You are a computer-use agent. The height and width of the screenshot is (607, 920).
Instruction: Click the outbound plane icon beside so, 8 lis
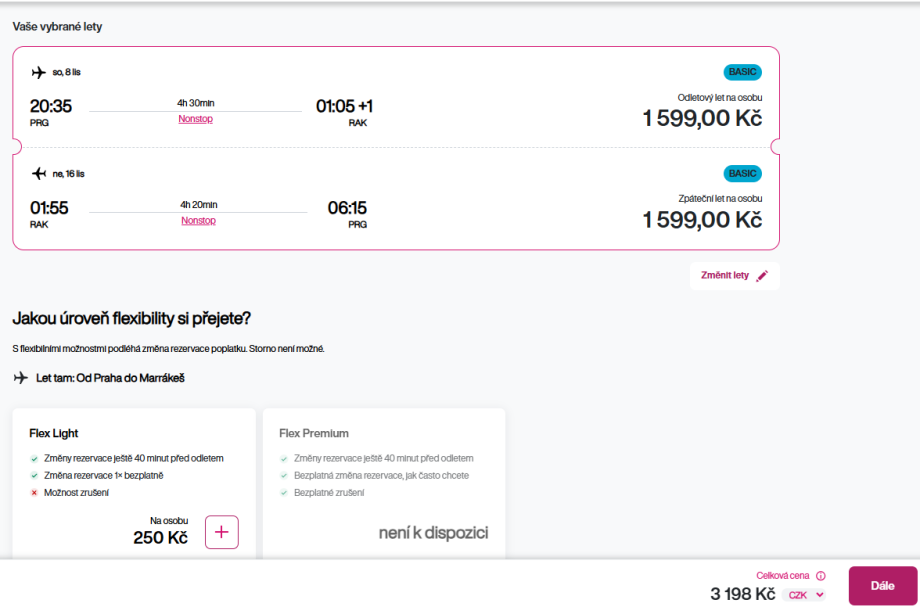point(39,72)
